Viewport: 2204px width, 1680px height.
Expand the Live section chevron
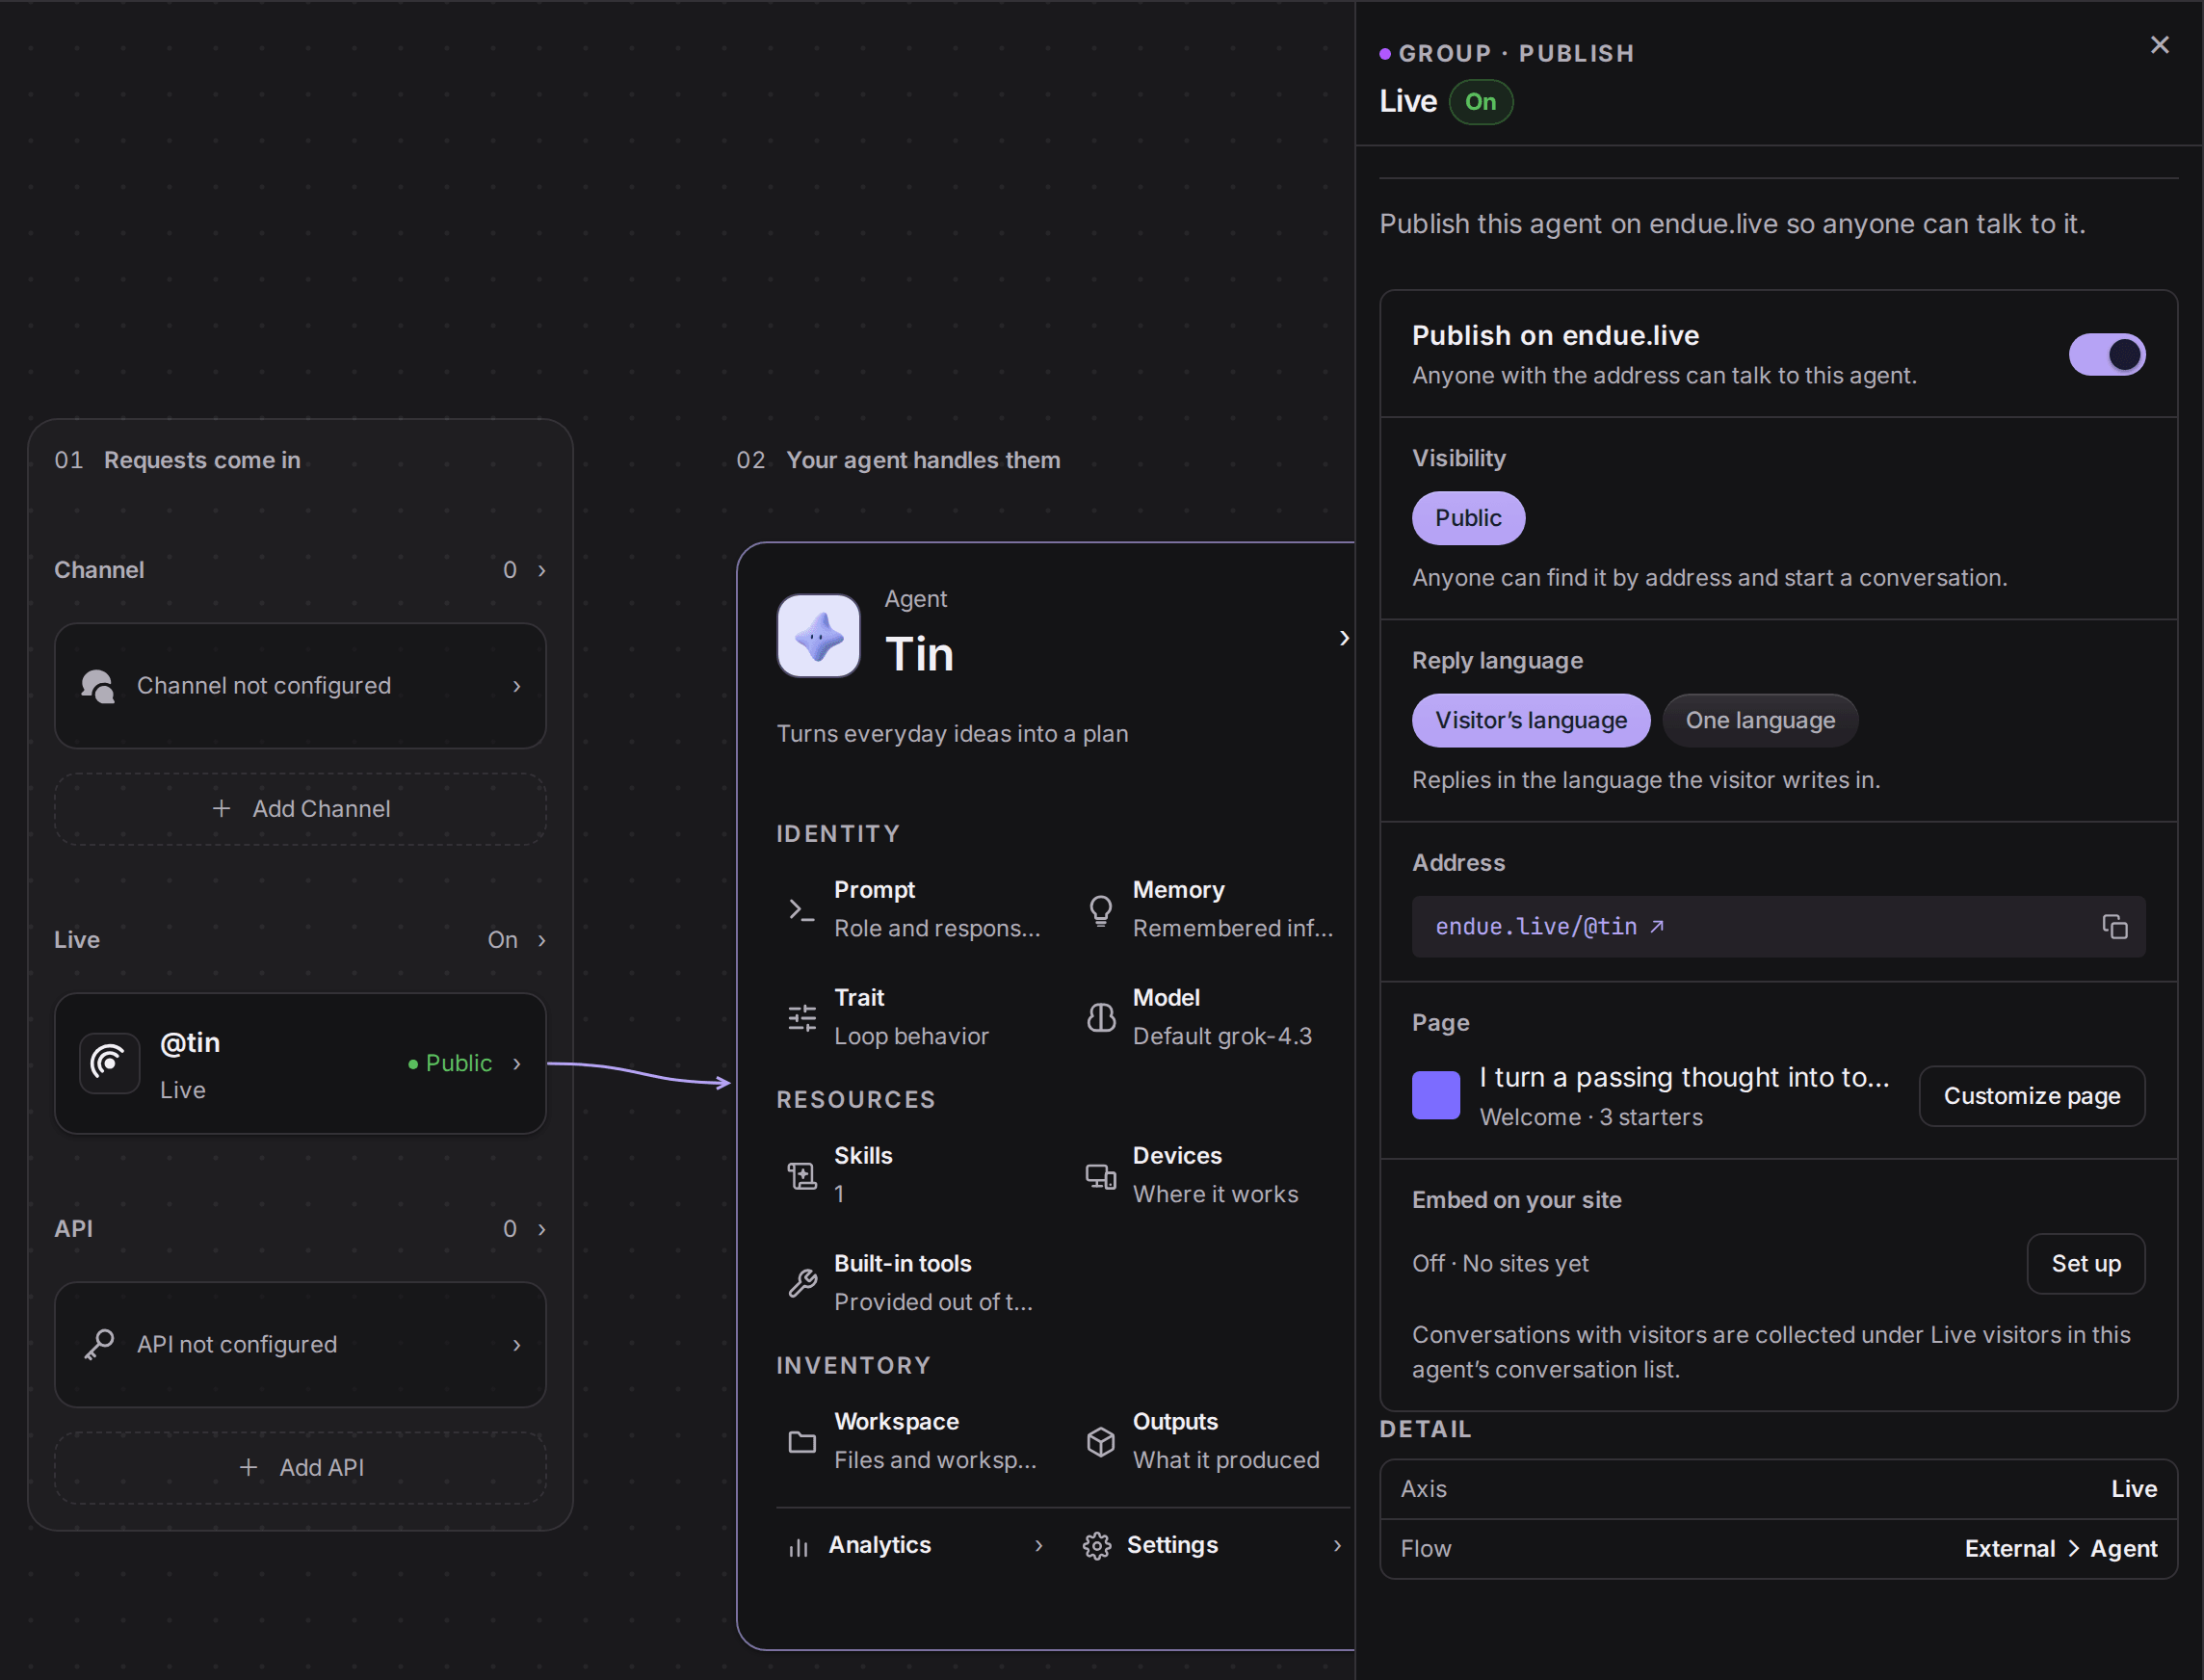[x=542, y=940]
